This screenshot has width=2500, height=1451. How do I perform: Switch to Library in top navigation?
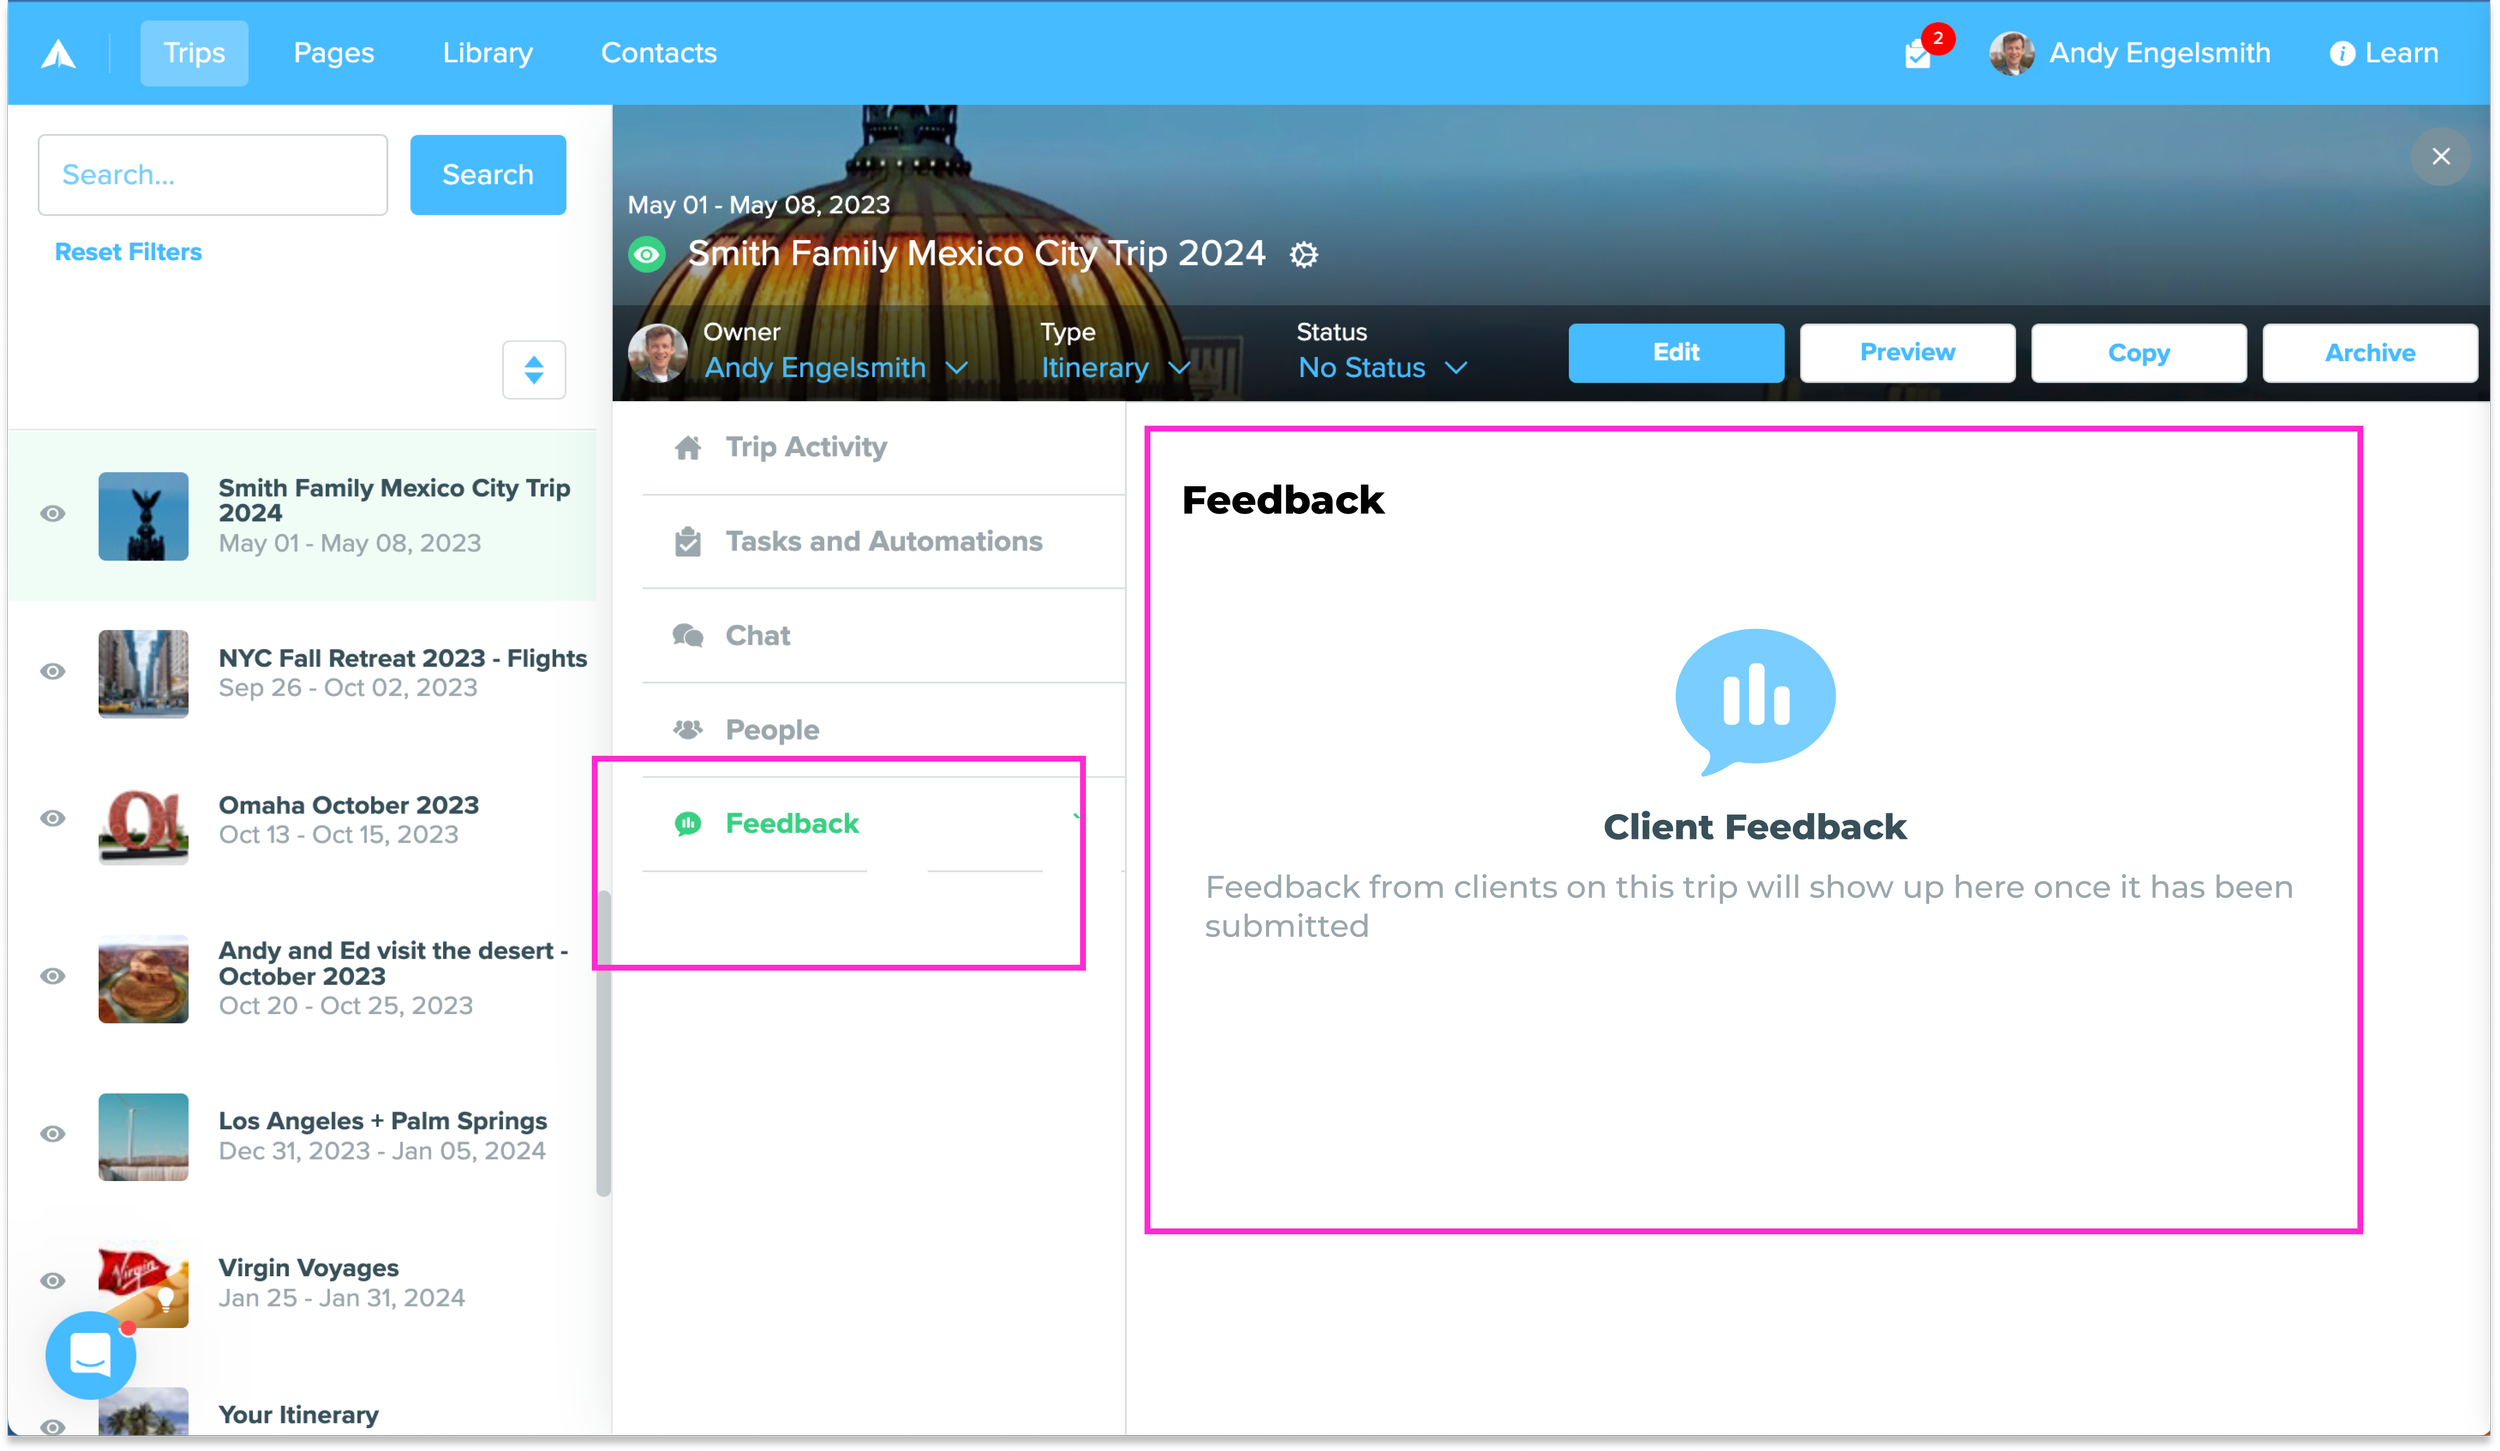487,53
